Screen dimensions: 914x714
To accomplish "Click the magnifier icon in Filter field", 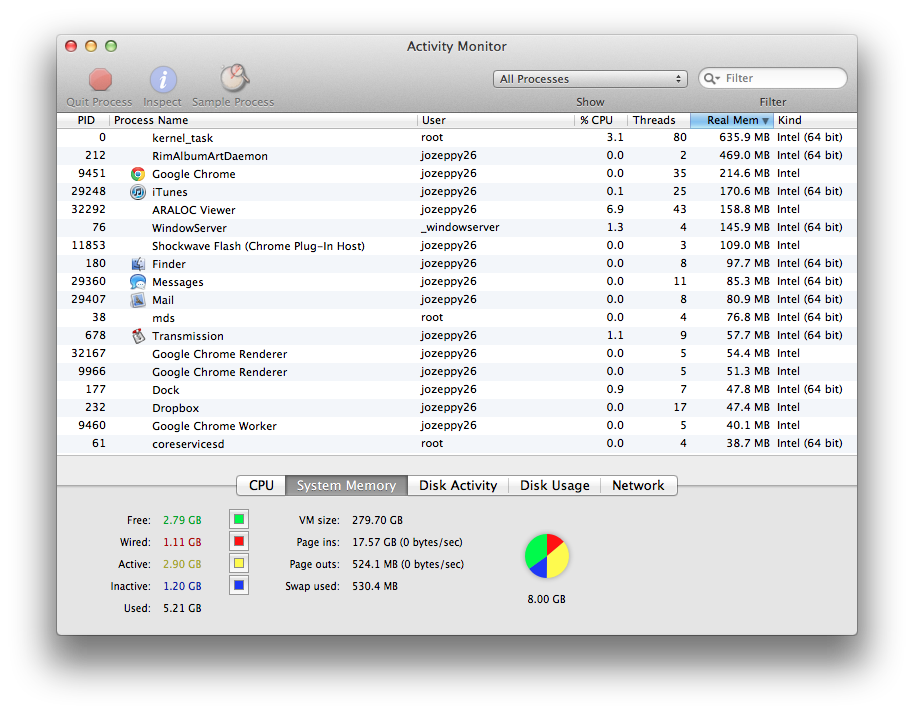I will coord(711,78).
